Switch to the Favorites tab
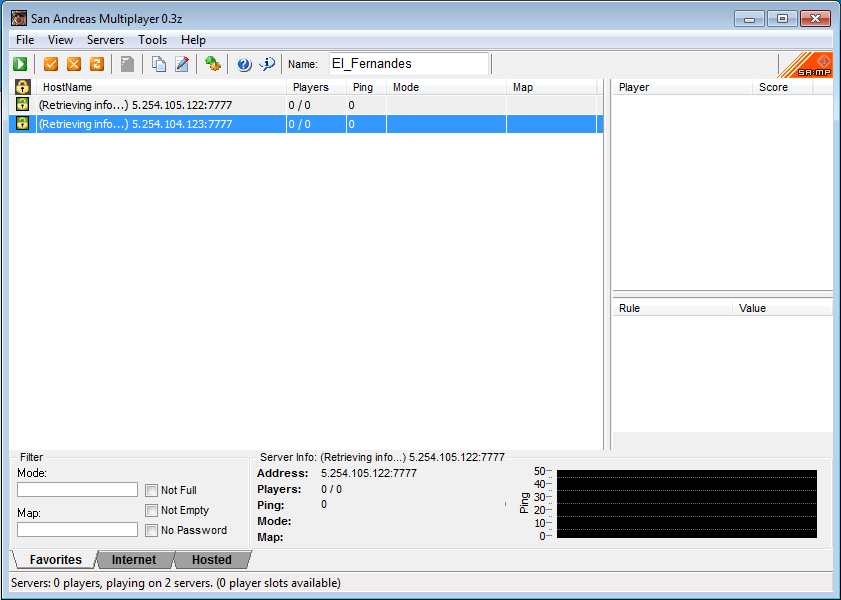The width and height of the screenshot is (841, 600). 55,560
